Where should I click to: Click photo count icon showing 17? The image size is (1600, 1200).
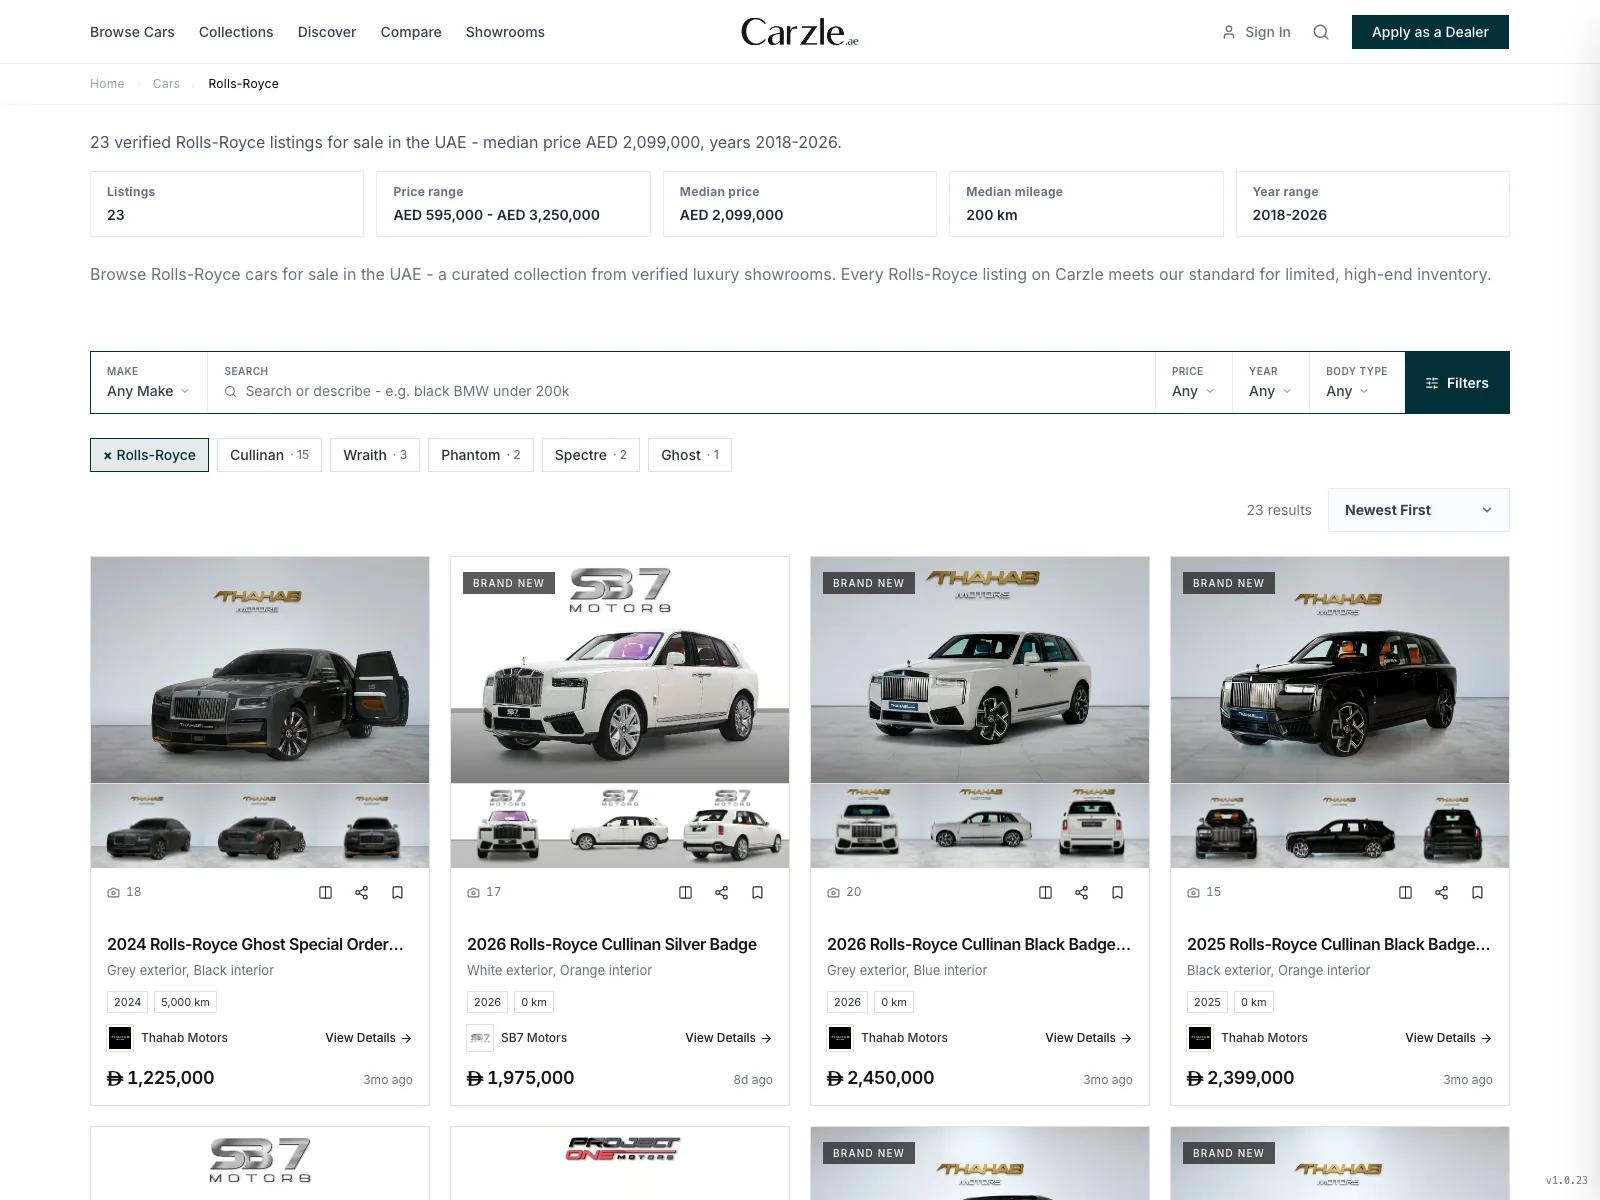coord(473,892)
